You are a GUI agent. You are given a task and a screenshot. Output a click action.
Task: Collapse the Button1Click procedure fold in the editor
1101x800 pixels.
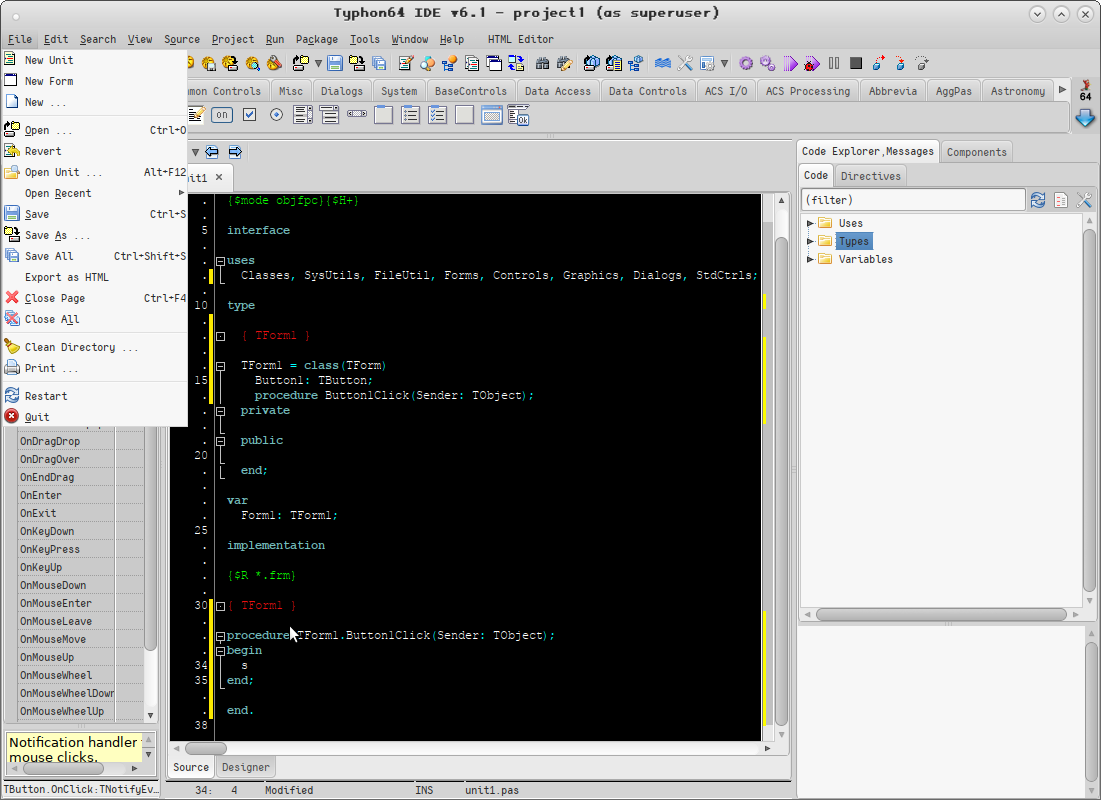(x=220, y=636)
